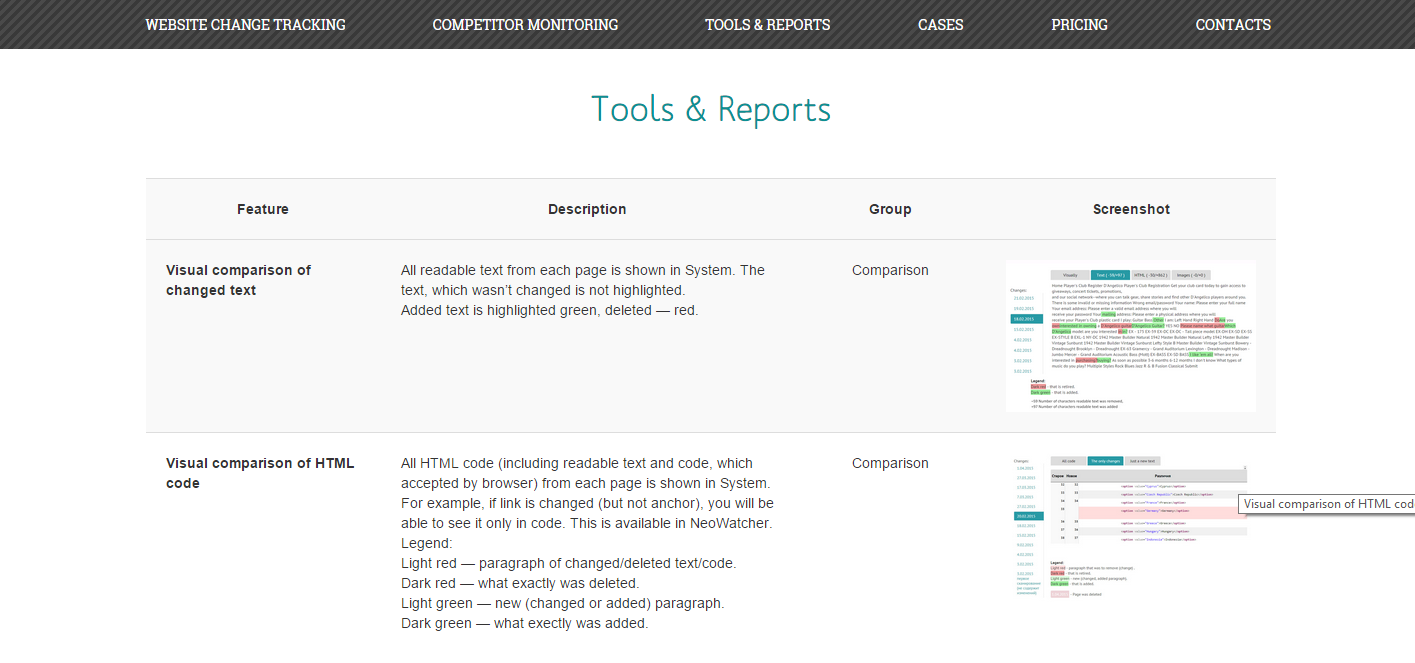Screen dimensions: 1415x663
Task: Open the Contacts navigation link
Action: 1233,25
